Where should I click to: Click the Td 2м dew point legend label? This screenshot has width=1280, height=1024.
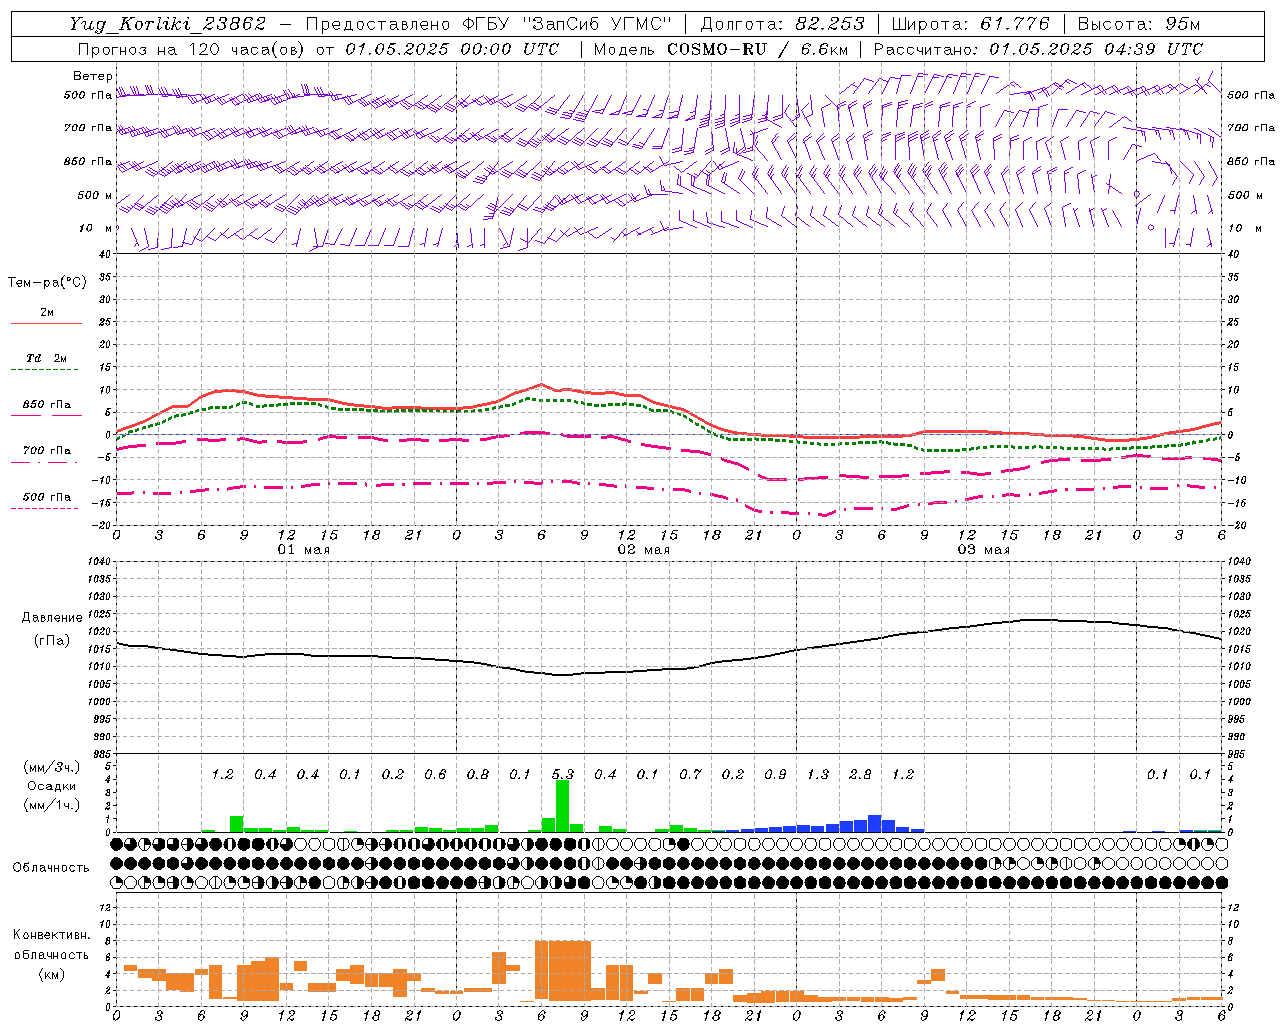point(47,358)
